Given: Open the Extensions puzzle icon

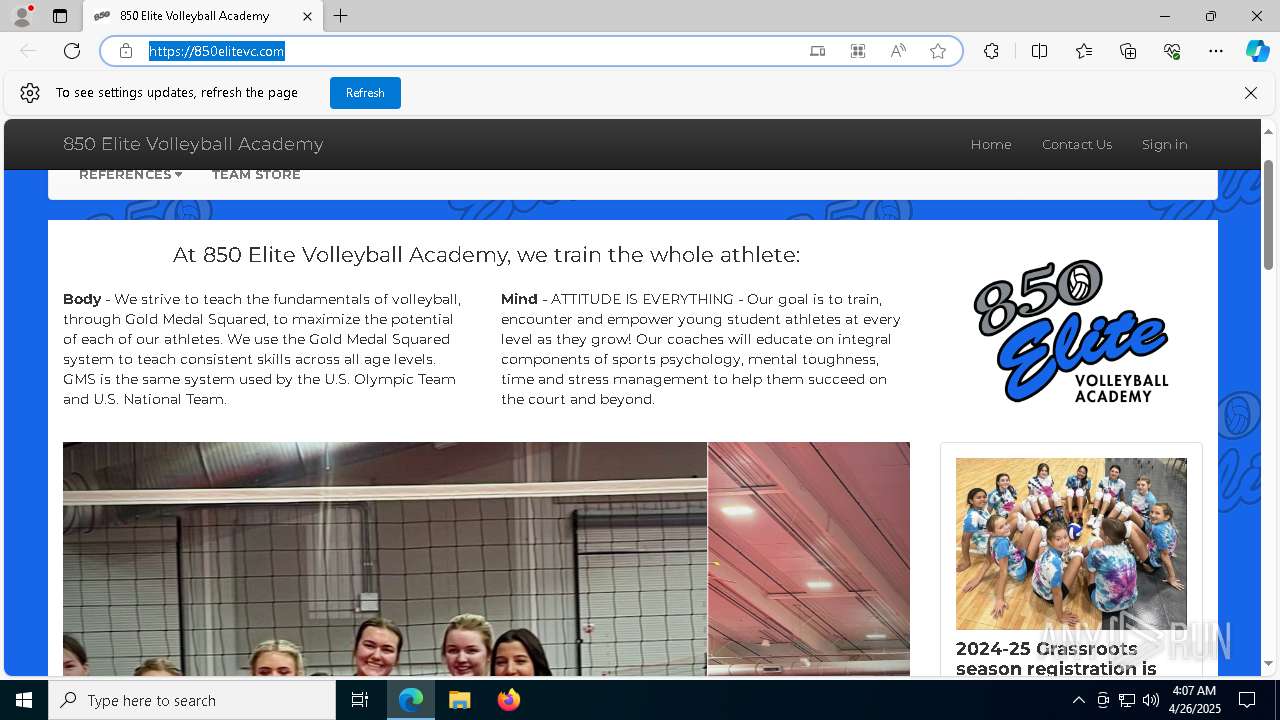Looking at the screenshot, I should (x=991, y=51).
